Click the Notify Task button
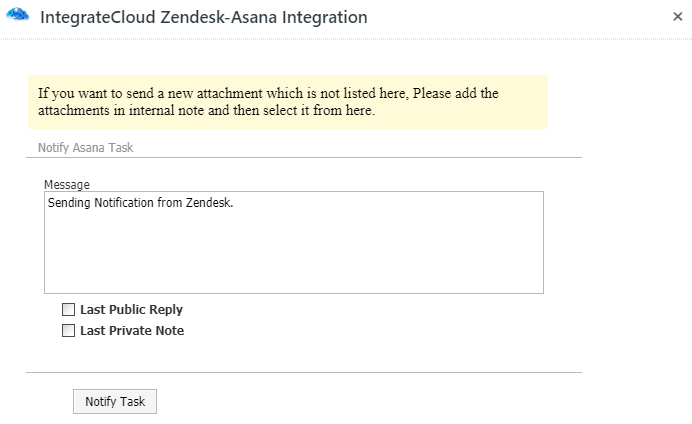Screen dimensions: 692x424 point(115,401)
